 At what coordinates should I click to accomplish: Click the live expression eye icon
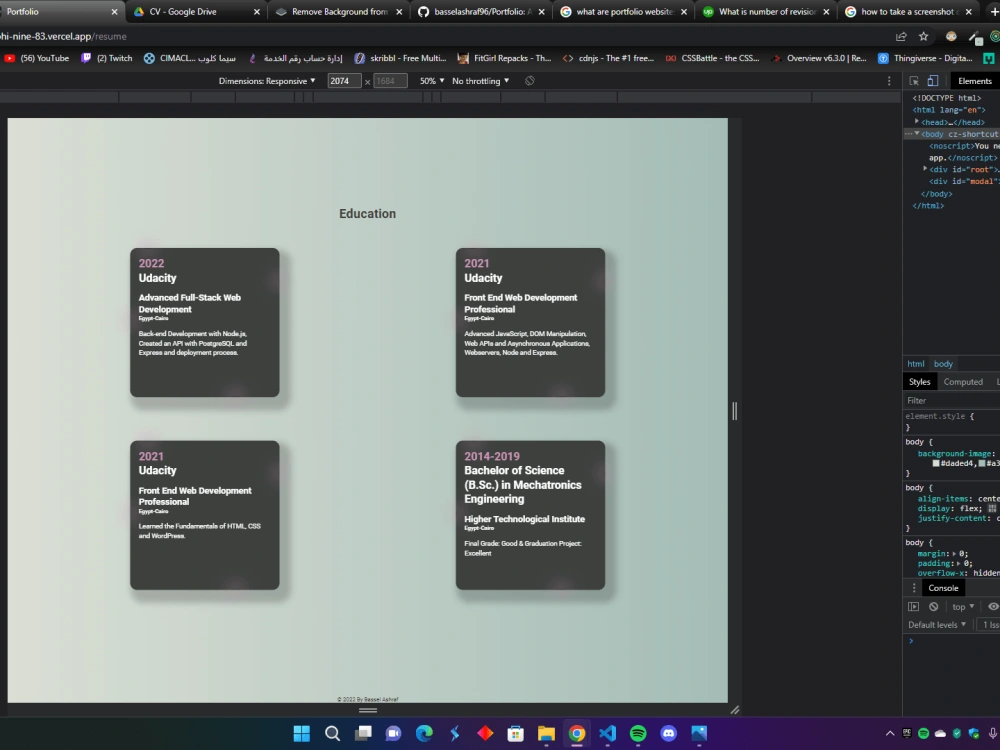pos(993,607)
